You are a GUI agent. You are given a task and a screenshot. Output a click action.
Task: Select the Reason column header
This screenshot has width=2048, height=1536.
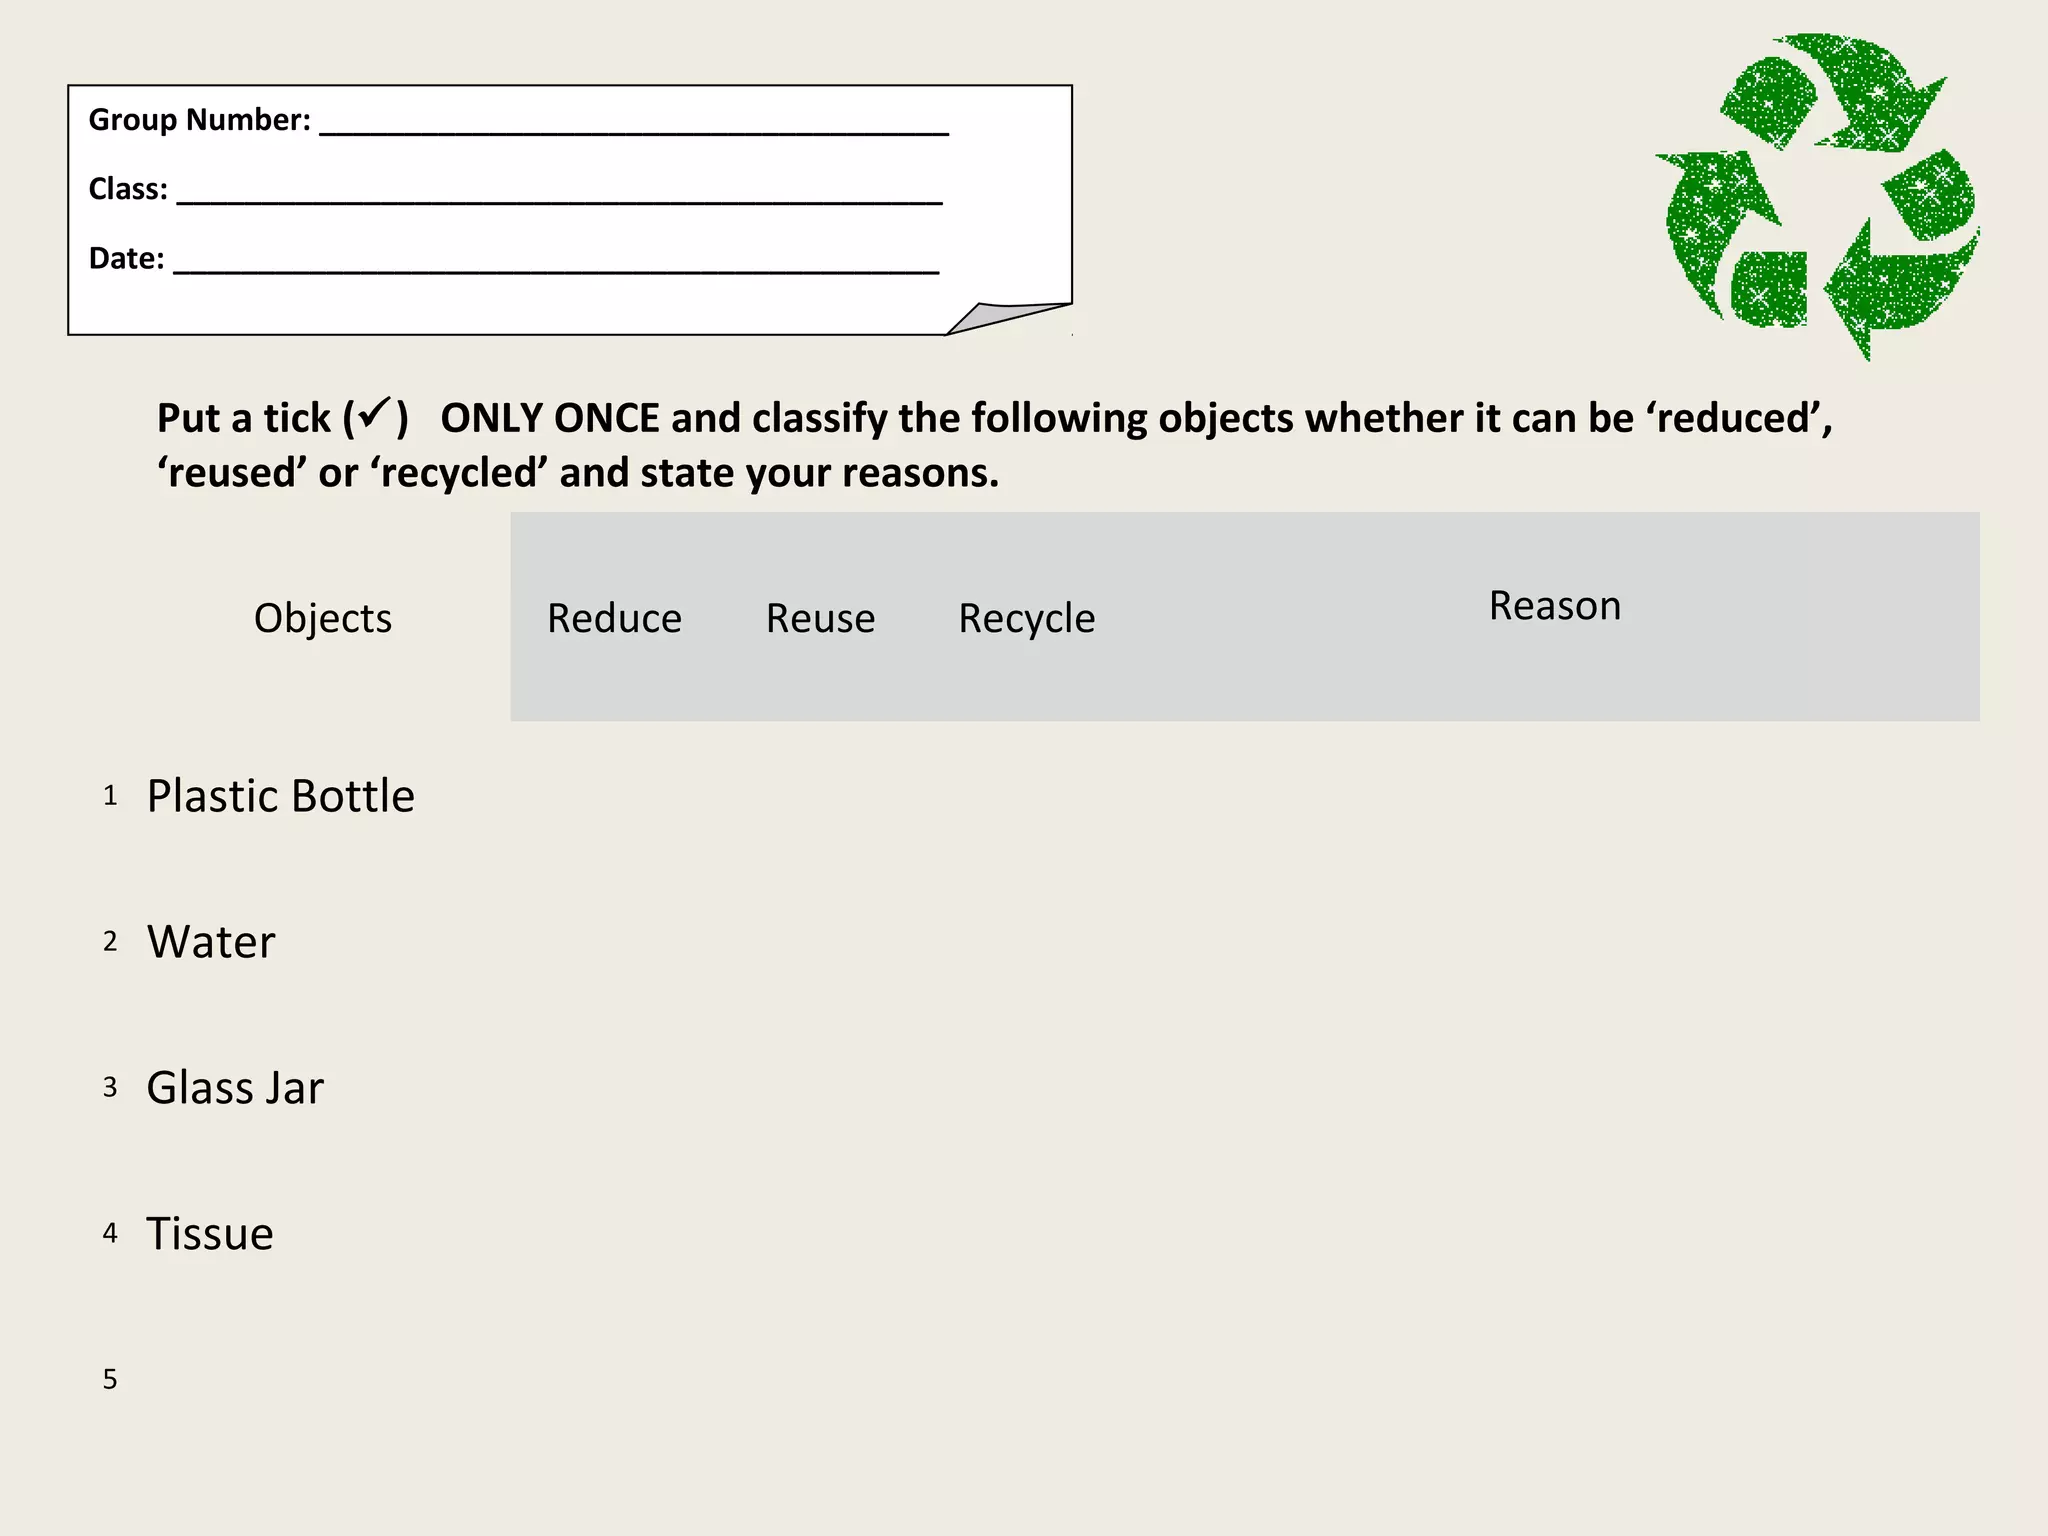(1554, 606)
